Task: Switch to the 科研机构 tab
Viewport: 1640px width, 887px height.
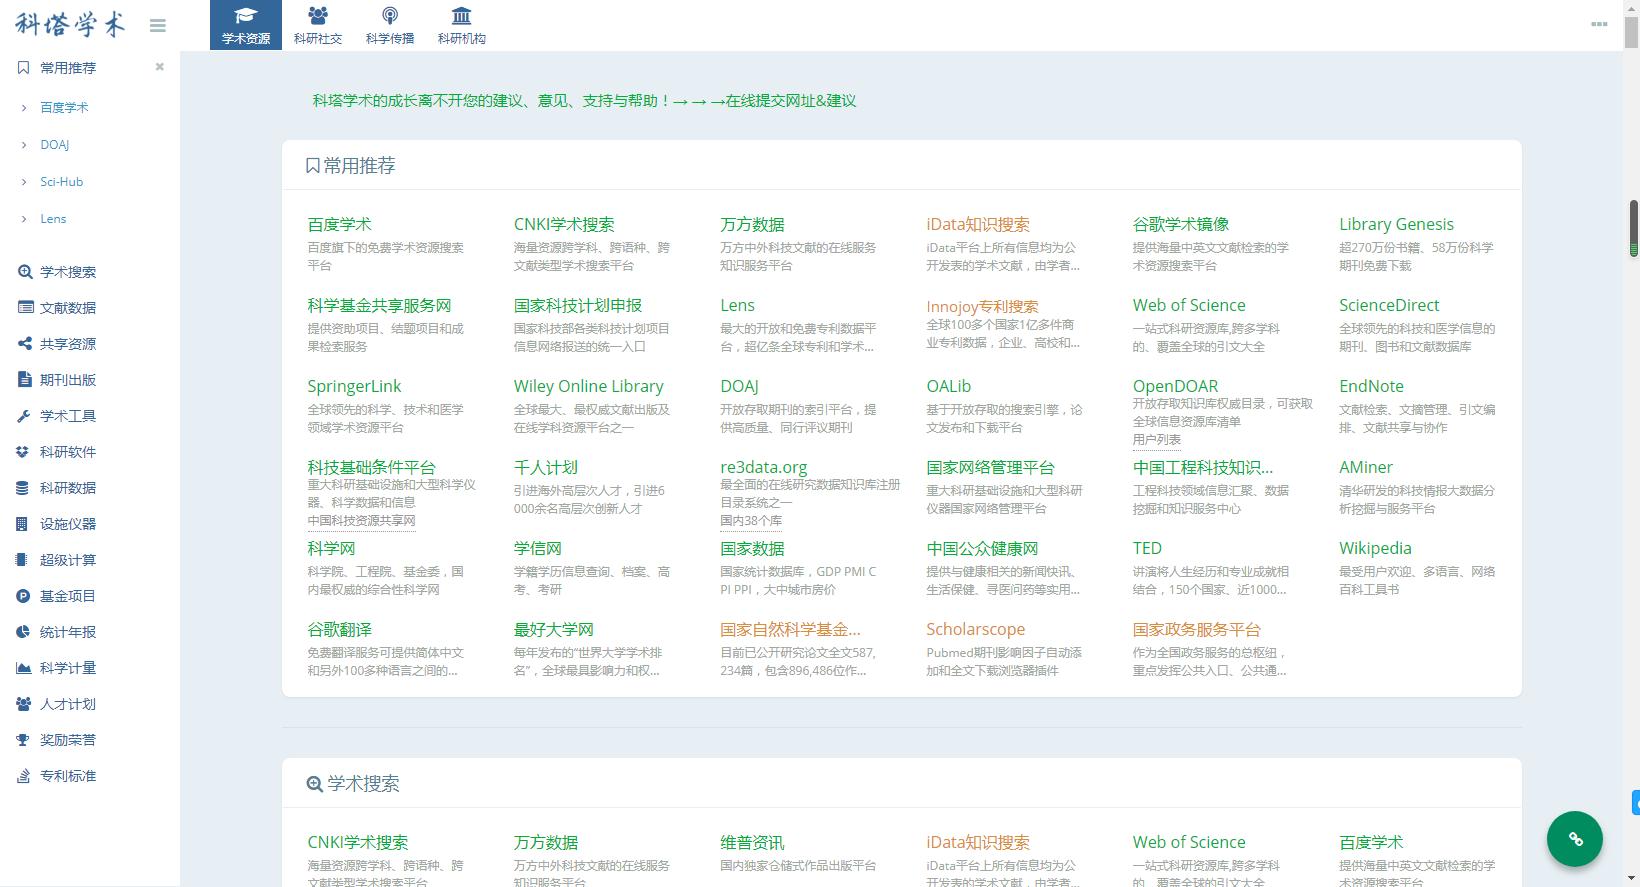Action: (x=462, y=25)
